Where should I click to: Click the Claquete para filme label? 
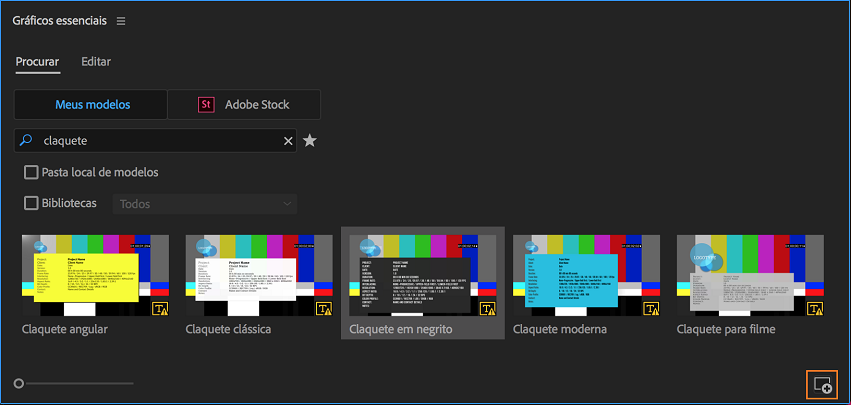coord(726,330)
